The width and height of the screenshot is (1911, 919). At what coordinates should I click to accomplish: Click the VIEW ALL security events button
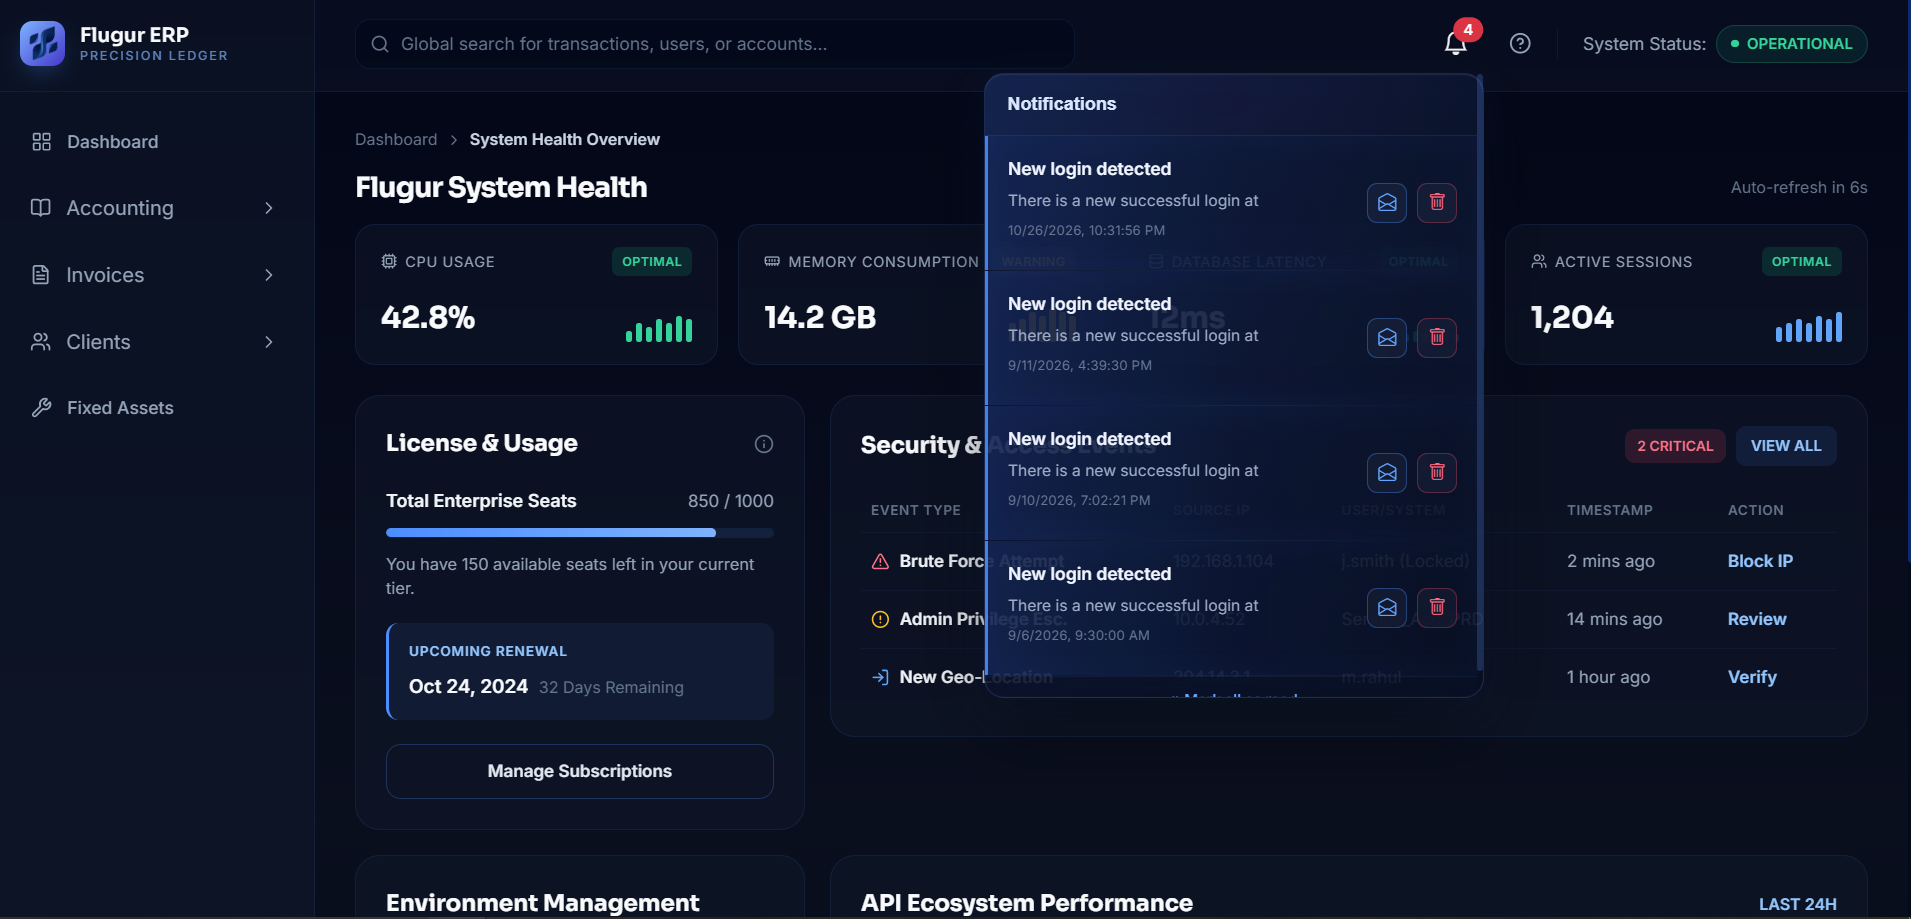tap(1786, 446)
